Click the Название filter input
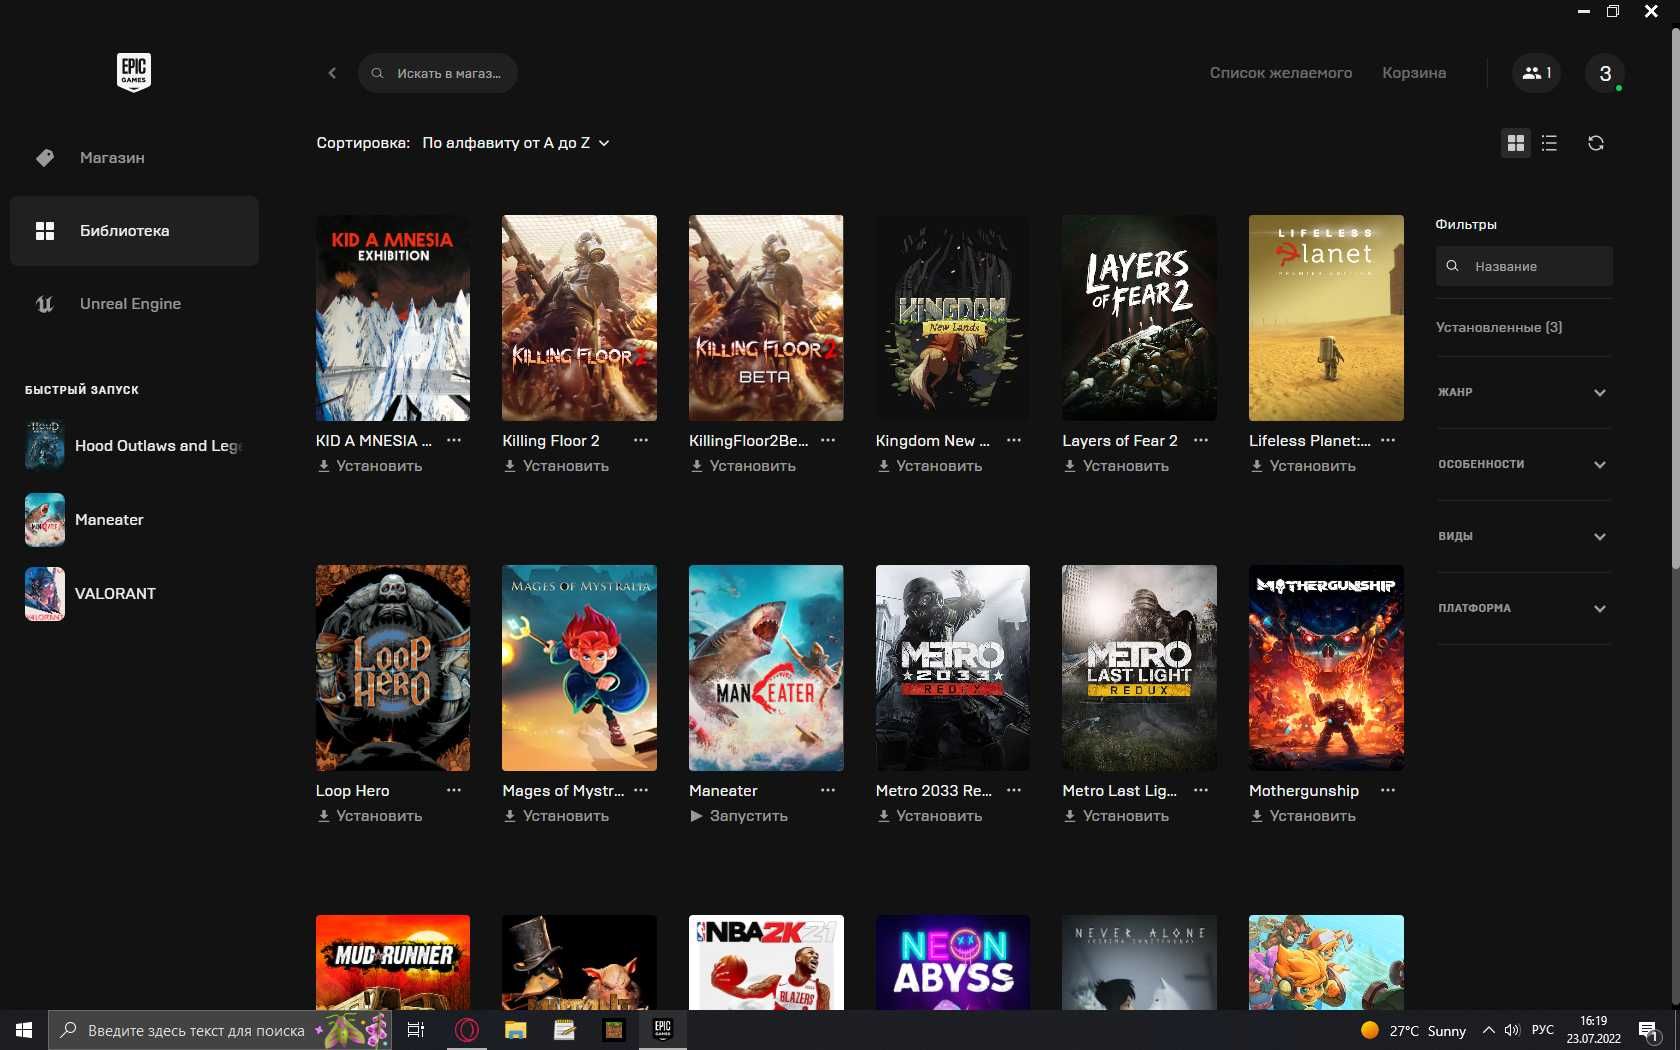This screenshot has width=1680, height=1050. [x=1524, y=266]
